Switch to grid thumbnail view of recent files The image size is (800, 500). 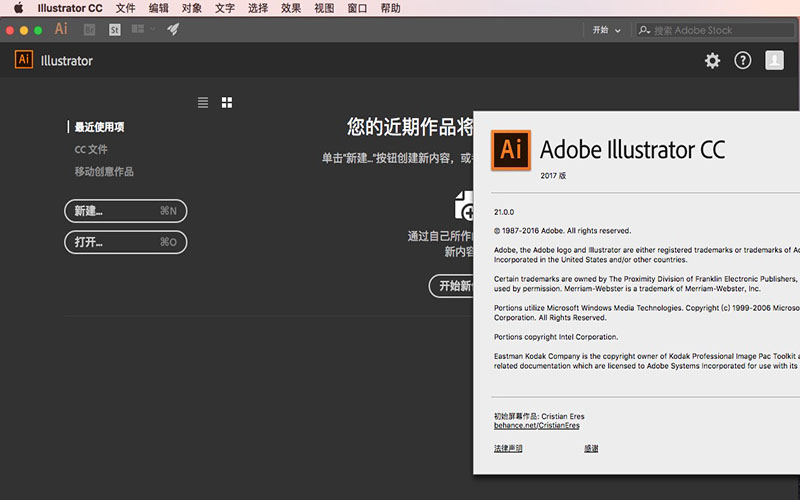(227, 103)
